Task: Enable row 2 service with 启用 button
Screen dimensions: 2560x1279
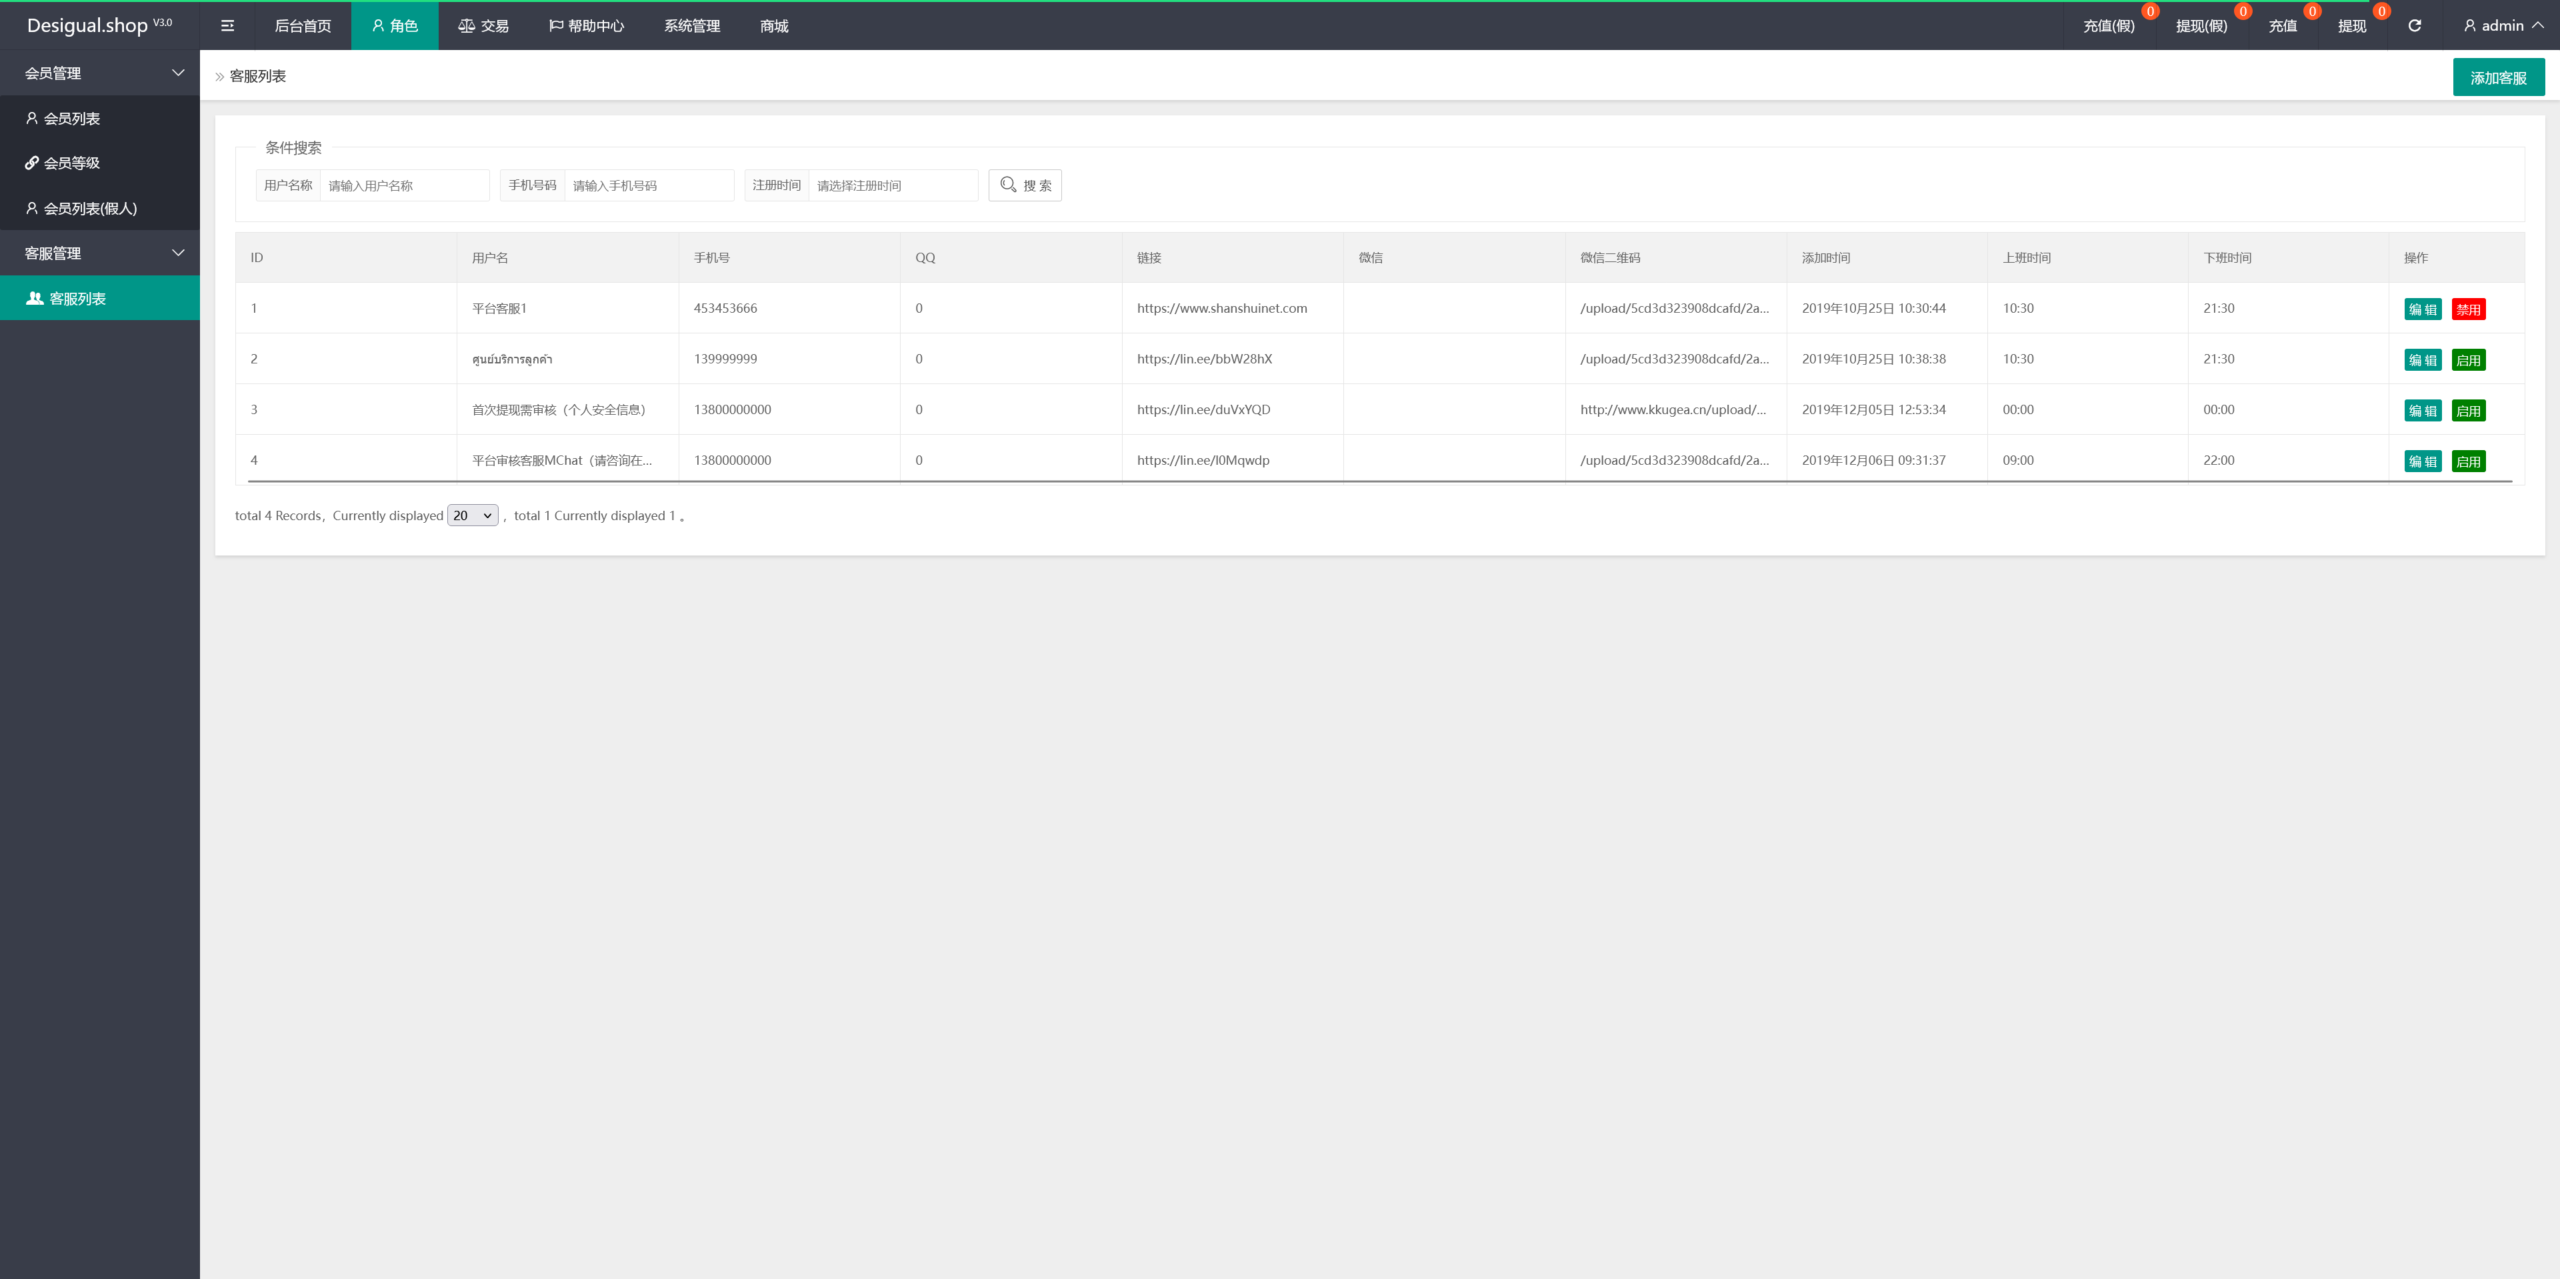Action: 2468,360
